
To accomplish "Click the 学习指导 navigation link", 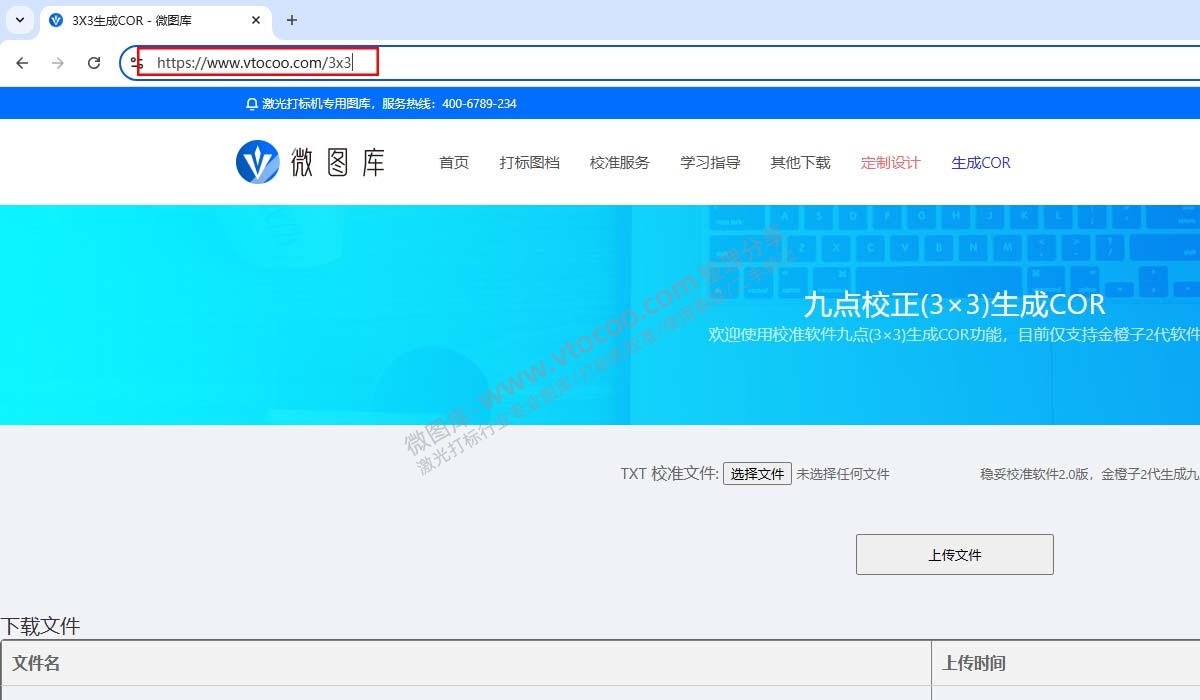I will point(709,162).
